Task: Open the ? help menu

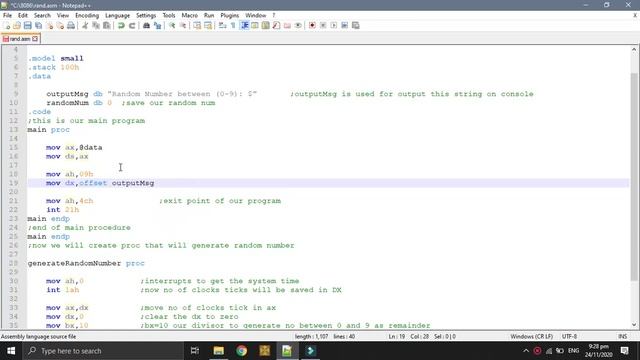Action: coord(274,16)
